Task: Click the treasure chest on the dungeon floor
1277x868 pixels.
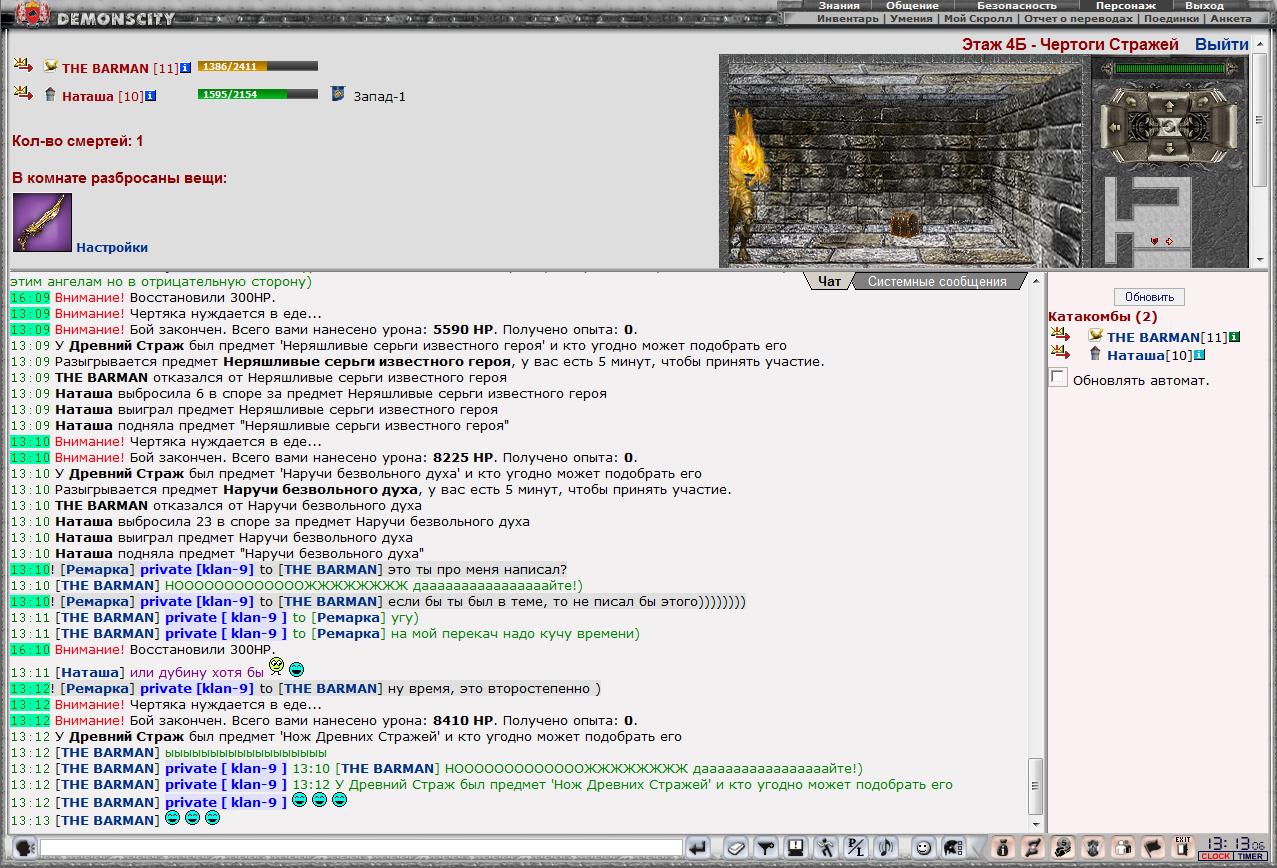Action: 904,225
